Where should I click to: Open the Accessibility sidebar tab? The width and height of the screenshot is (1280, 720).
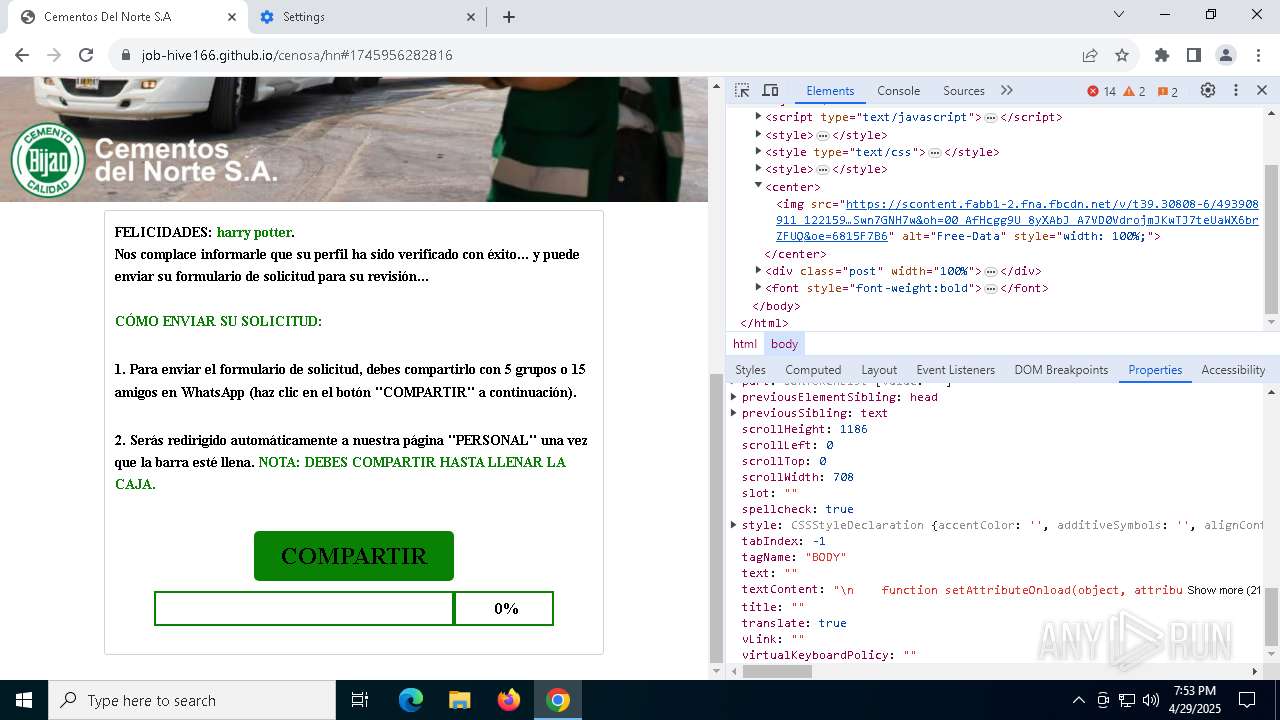1233,370
